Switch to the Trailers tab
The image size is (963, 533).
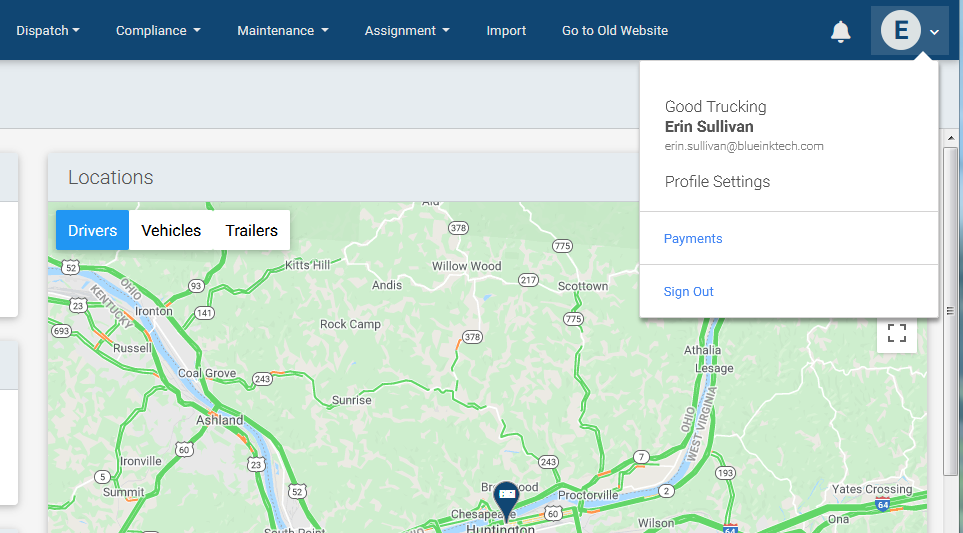click(x=252, y=230)
